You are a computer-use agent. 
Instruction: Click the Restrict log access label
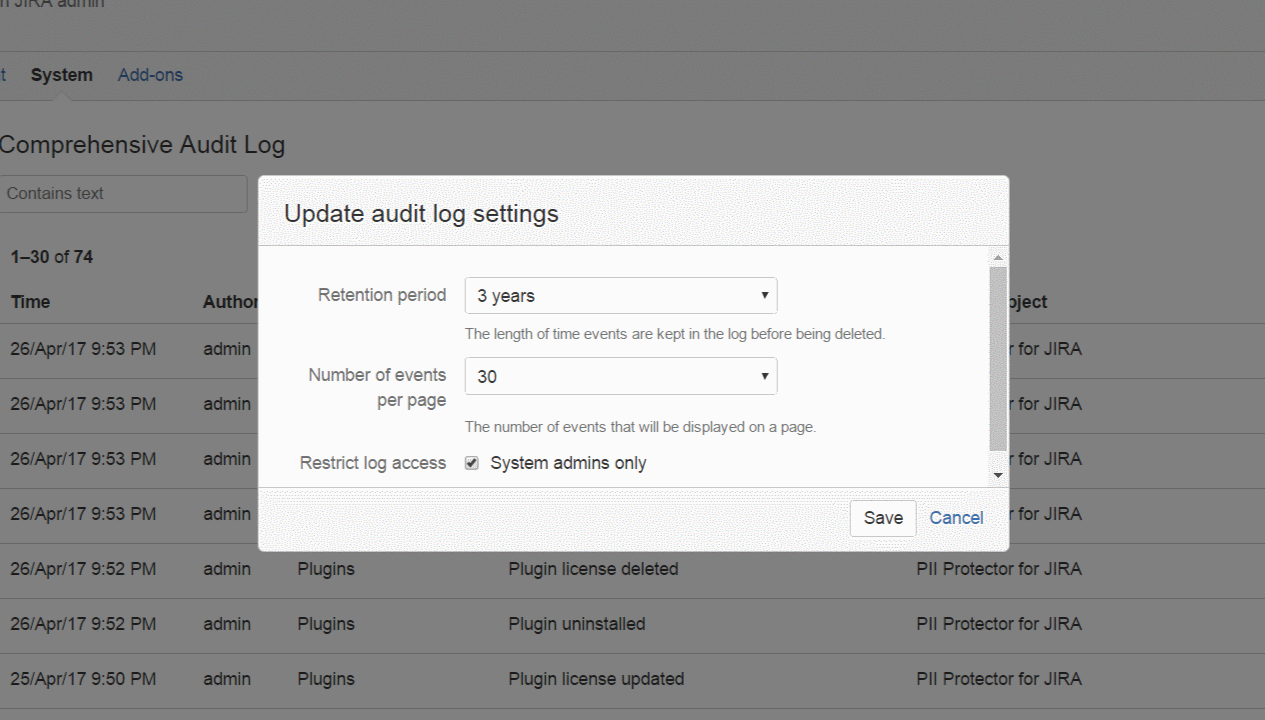[373, 463]
